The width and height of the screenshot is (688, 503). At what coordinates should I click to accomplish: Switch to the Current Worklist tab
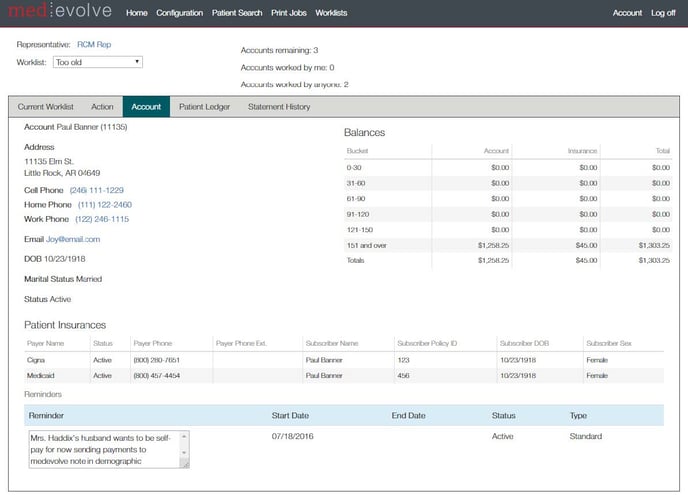pos(46,107)
